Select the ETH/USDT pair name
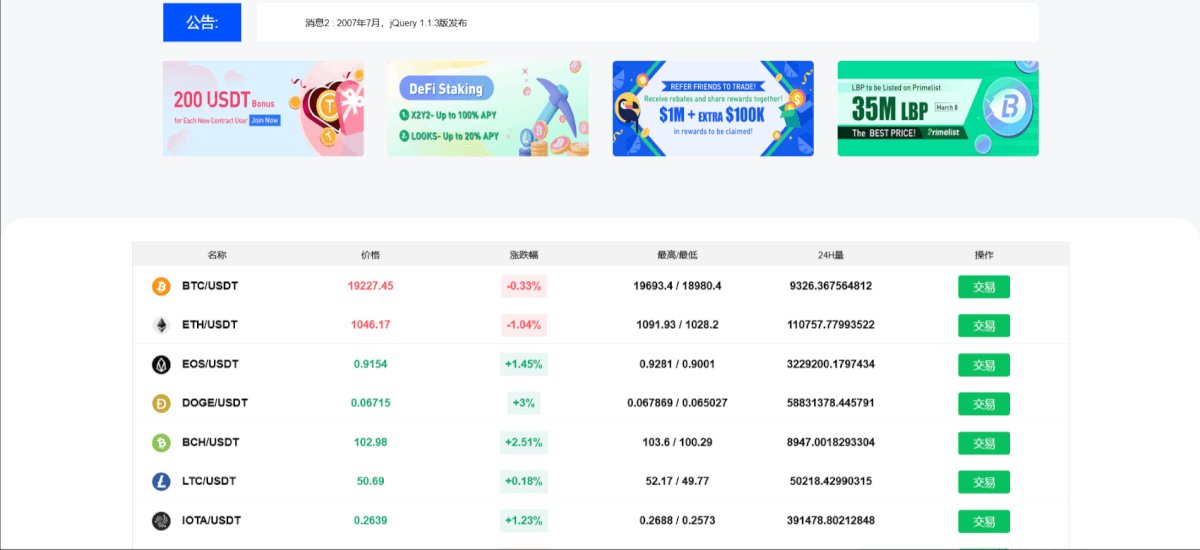 [x=210, y=325]
